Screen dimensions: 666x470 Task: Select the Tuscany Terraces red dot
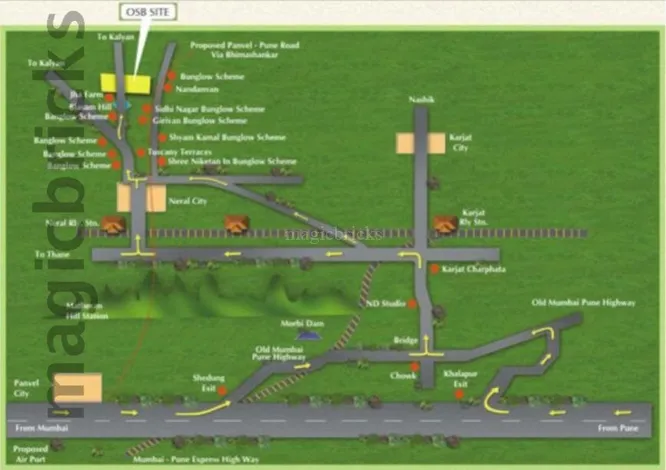click(139, 152)
